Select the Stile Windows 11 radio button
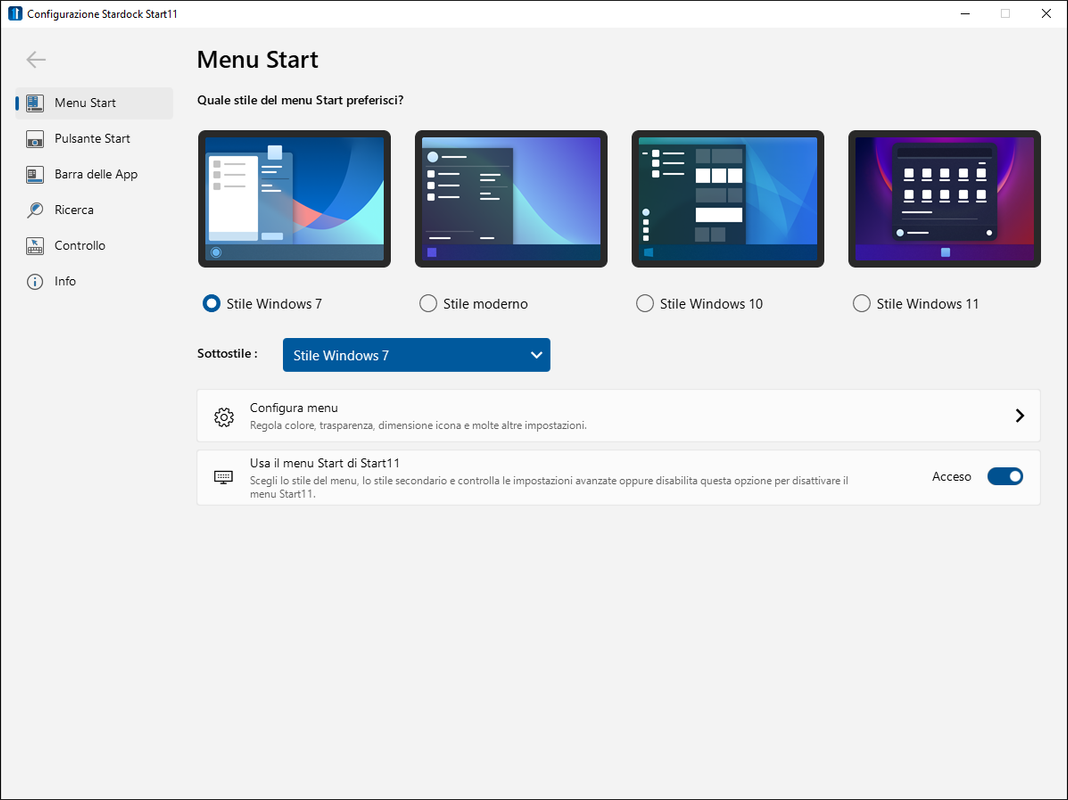Image resolution: width=1068 pixels, height=800 pixels. 861,304
